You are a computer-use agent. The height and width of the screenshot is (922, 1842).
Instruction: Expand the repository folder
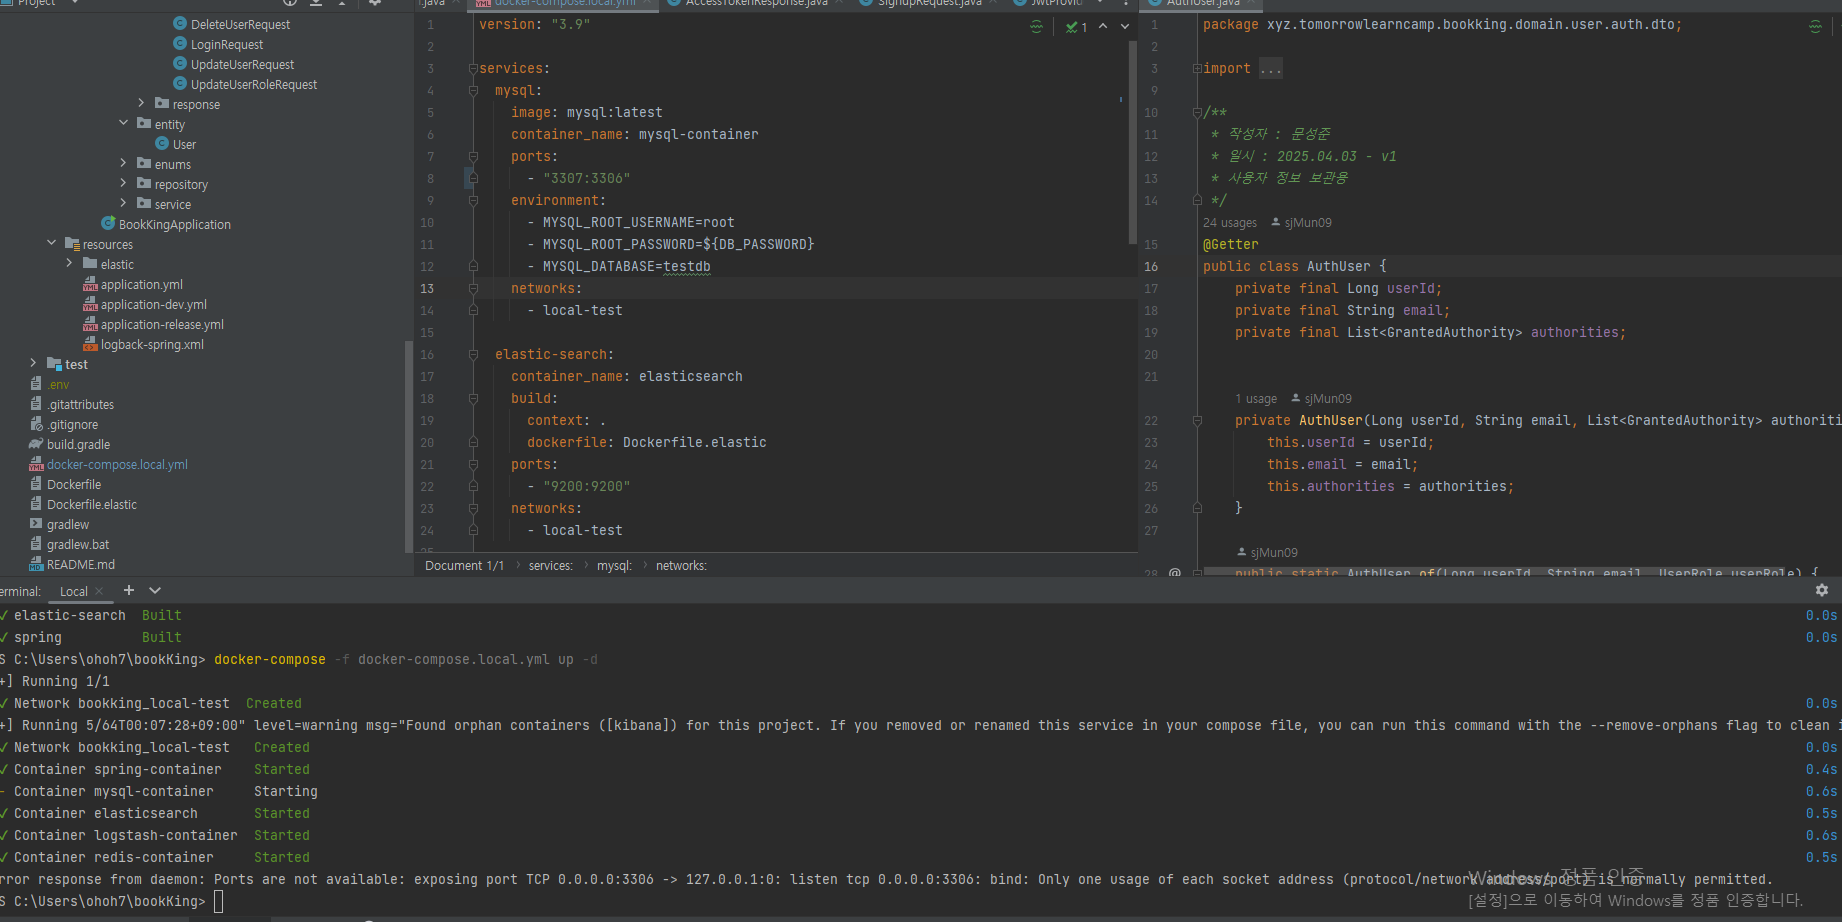pos(123,183)
